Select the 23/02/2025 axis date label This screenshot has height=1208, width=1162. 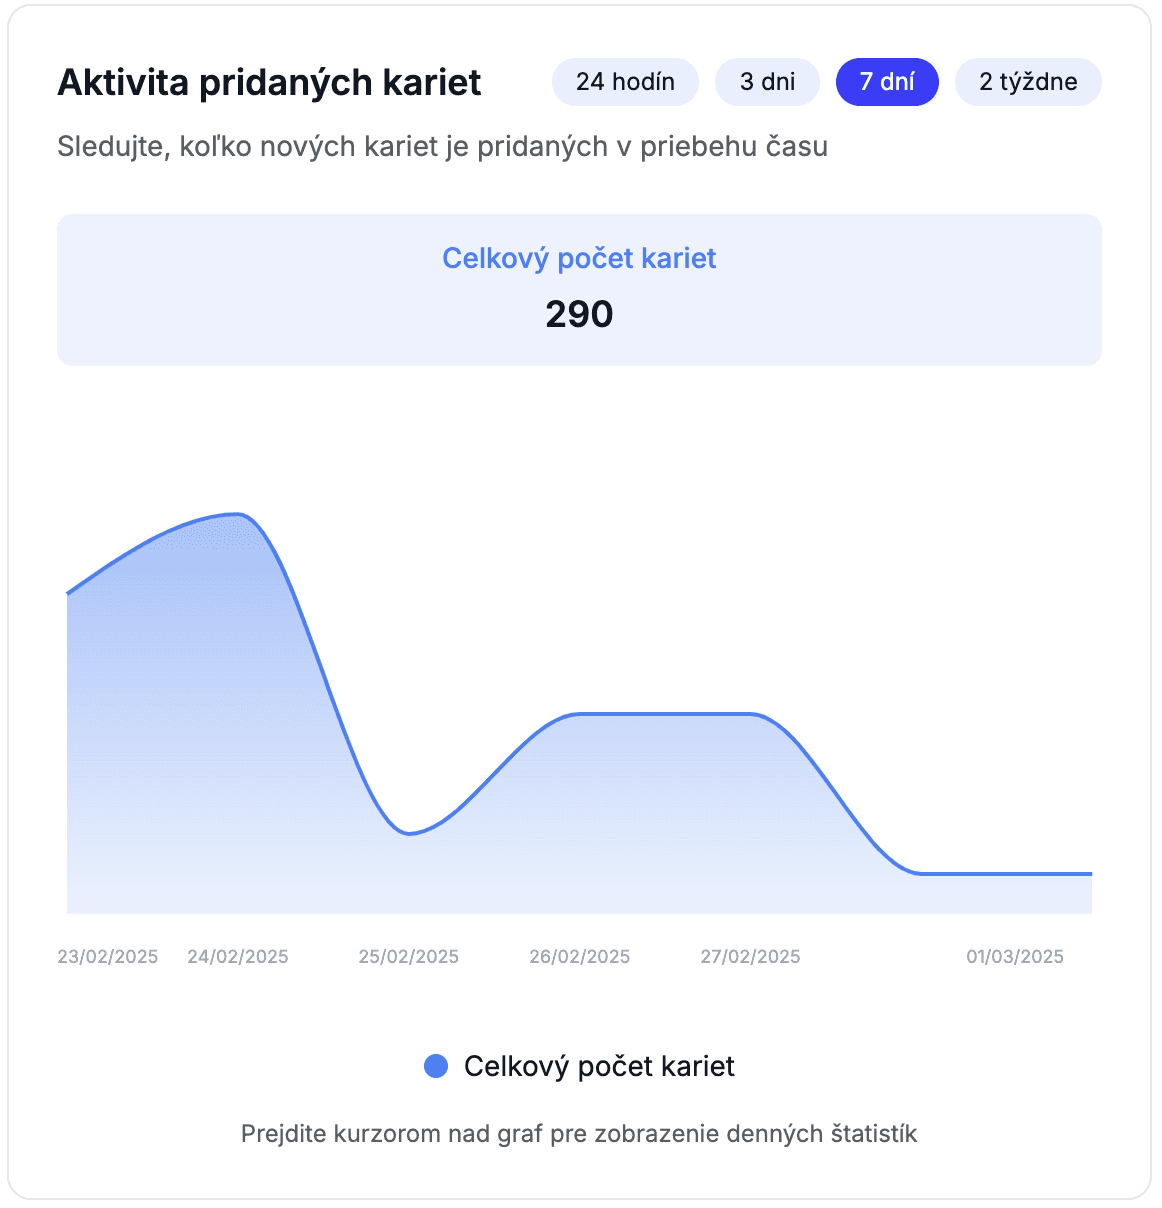(108, 957)
